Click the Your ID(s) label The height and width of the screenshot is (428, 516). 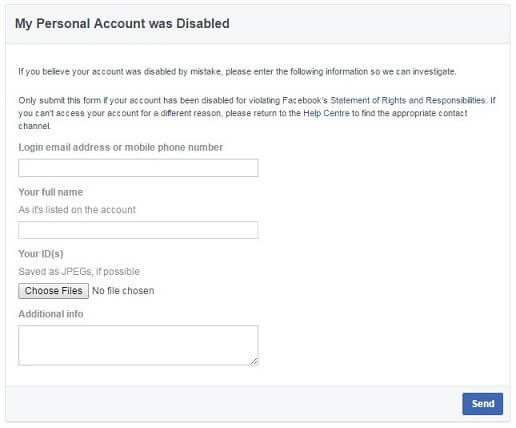(41, 254)
